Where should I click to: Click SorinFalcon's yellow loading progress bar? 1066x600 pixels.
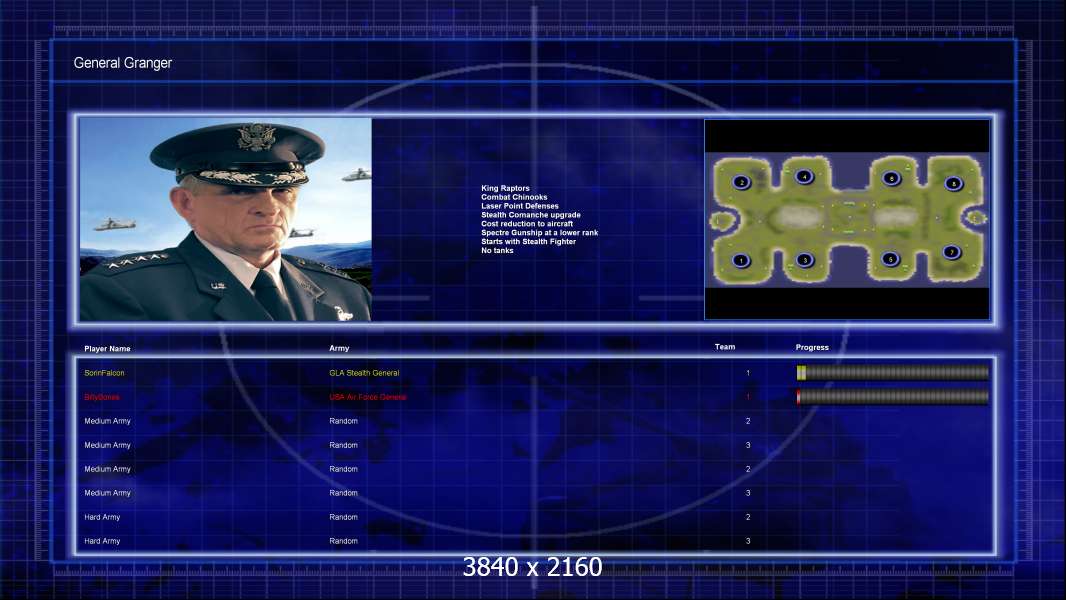(893, 372)
